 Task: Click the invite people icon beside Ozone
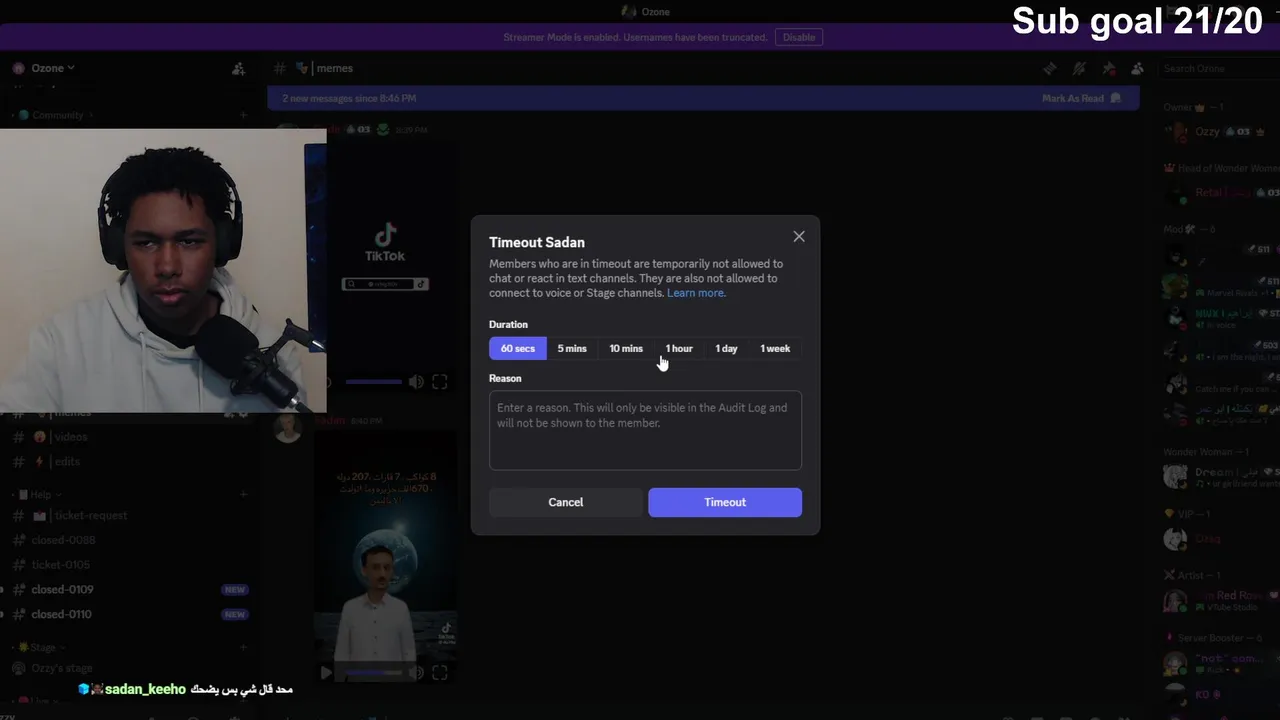pos(238,68)
